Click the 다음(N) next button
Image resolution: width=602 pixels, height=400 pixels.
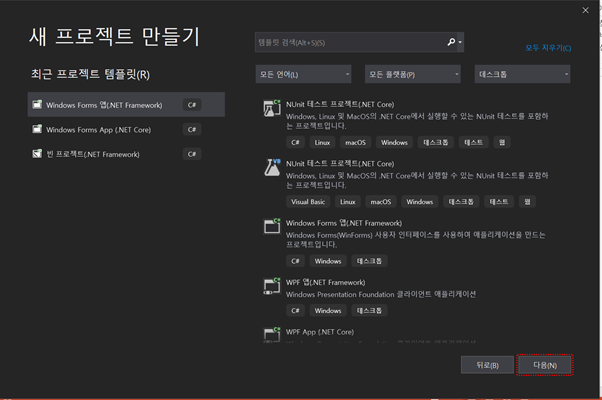(545, 365)
